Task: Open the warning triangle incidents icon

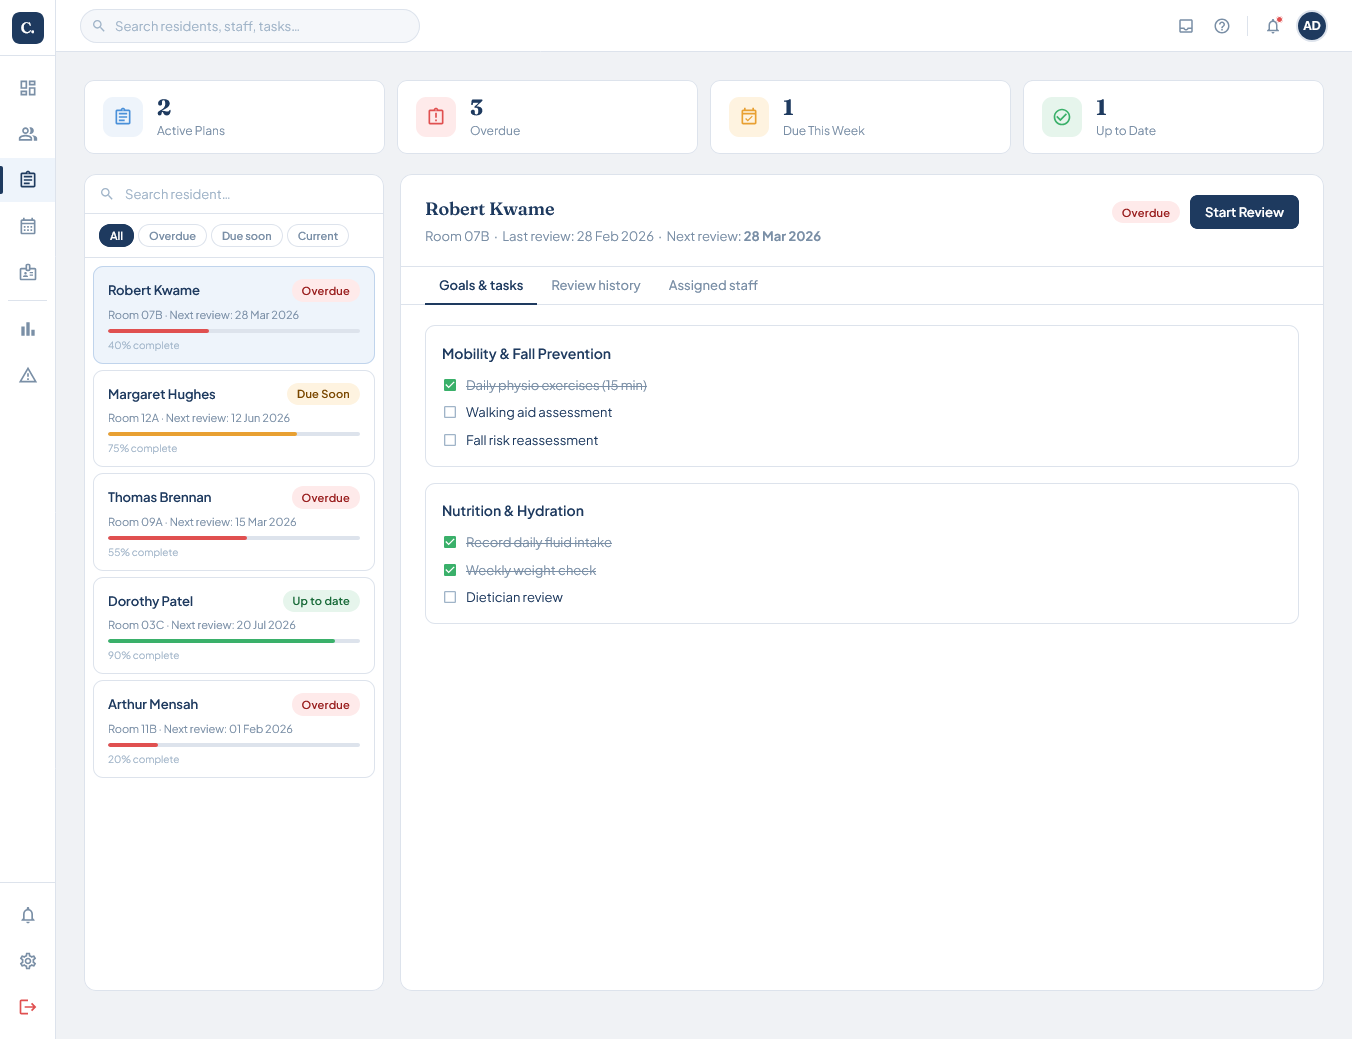Action: (28, 375)
